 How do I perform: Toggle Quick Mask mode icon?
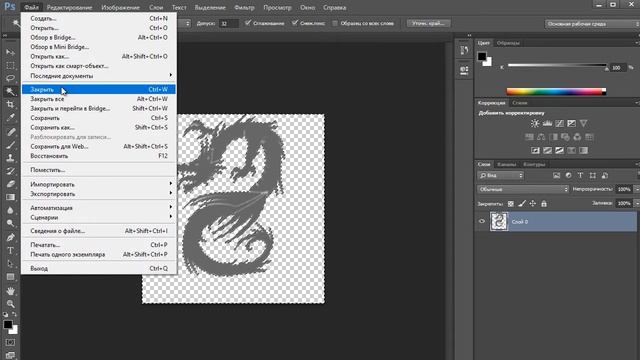[x=10, y=342]
